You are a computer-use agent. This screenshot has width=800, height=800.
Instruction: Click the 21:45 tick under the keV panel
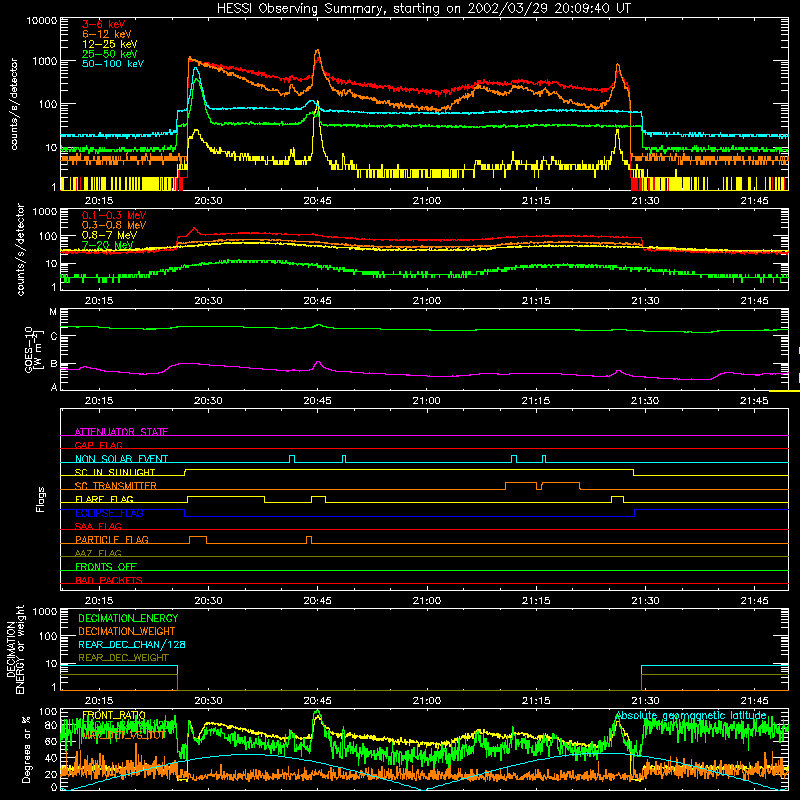pyautogui.click(x=754, y=201)
